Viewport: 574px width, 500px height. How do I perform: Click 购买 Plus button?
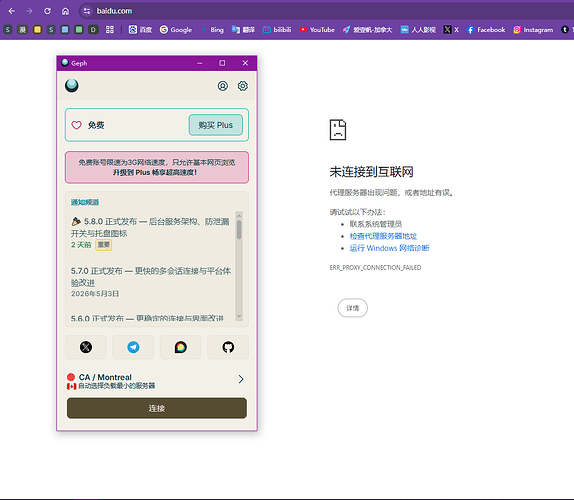tap(216, 125)
